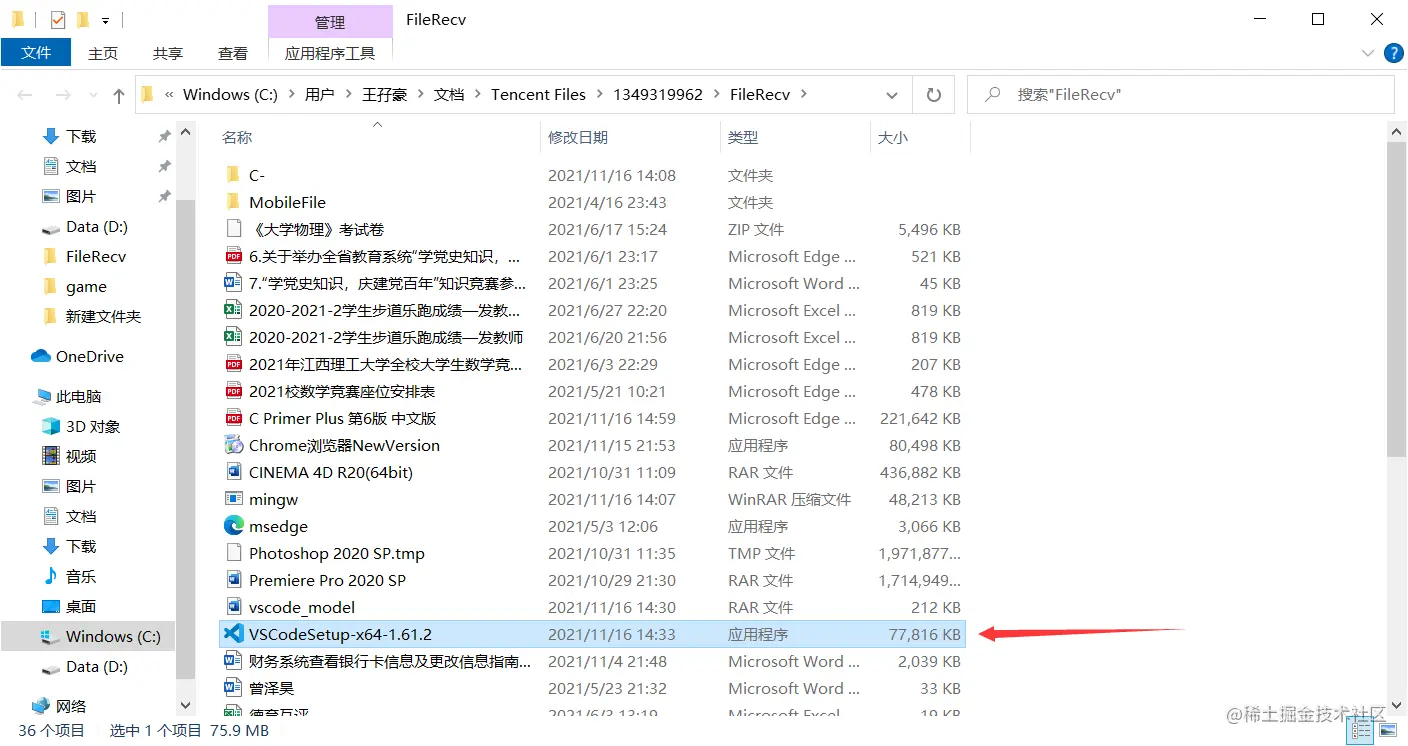Expand the breadcrumb chevron after Tencent Files
The width and height of the screenshot is (1408, 746).
pos(600,95)
